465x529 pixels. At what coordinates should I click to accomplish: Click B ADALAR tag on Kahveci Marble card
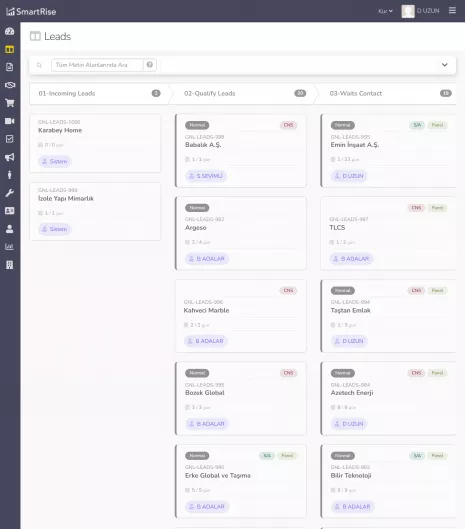click(x=206, y=341)
